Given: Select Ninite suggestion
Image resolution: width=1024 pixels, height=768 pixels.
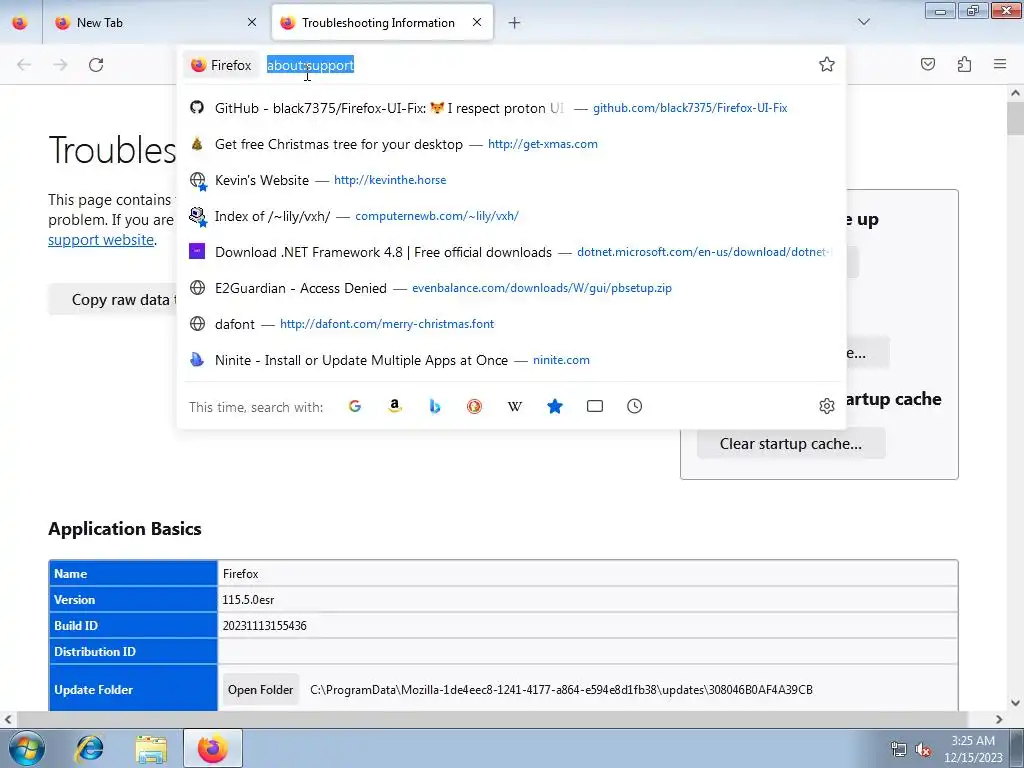Looking at the screenshot, I should pos(511,360).
